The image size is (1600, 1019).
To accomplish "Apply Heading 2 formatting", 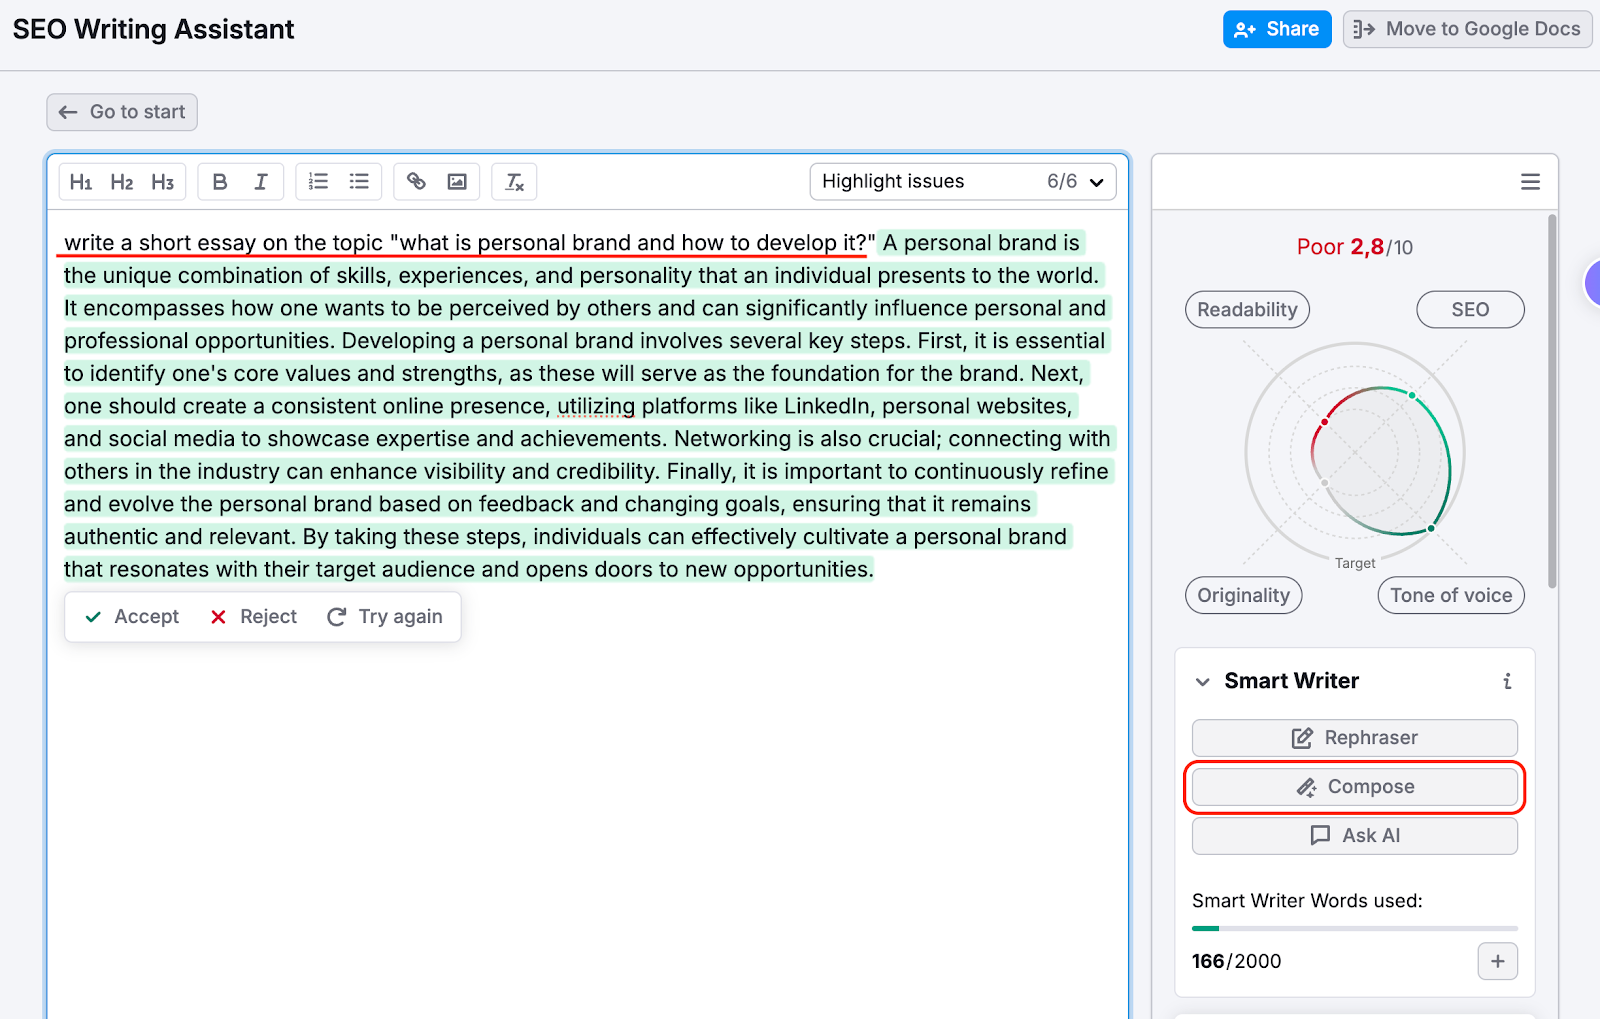I will pyautogui.click(x=121, y=181).
